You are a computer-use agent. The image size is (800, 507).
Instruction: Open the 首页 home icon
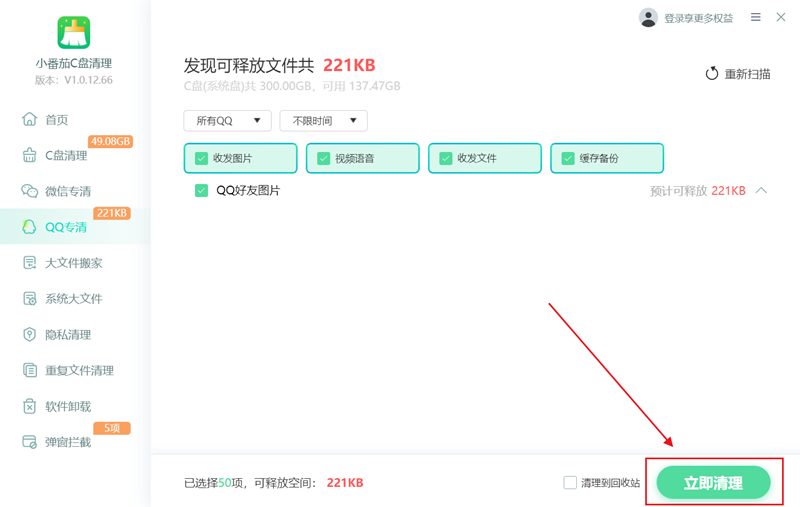[30, 119]
